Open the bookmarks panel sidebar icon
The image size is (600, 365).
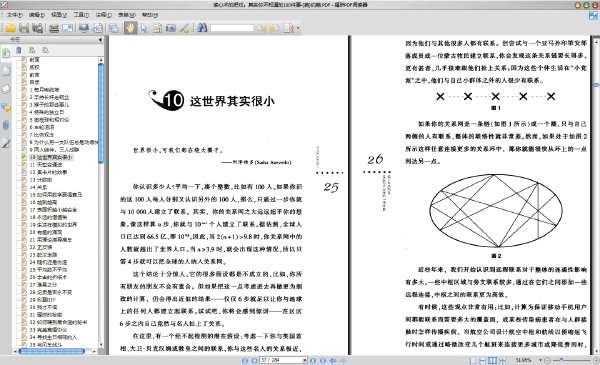coord(6,52)
